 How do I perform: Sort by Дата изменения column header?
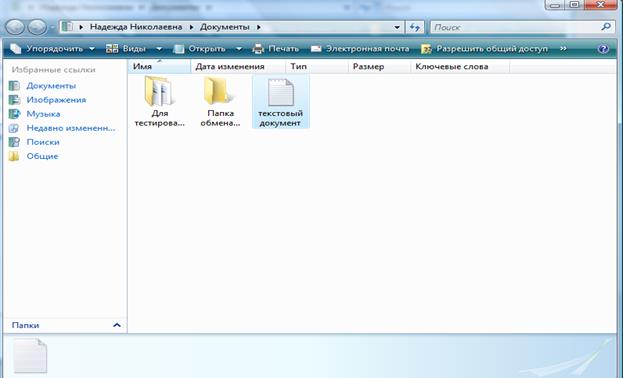coord(238,66)
